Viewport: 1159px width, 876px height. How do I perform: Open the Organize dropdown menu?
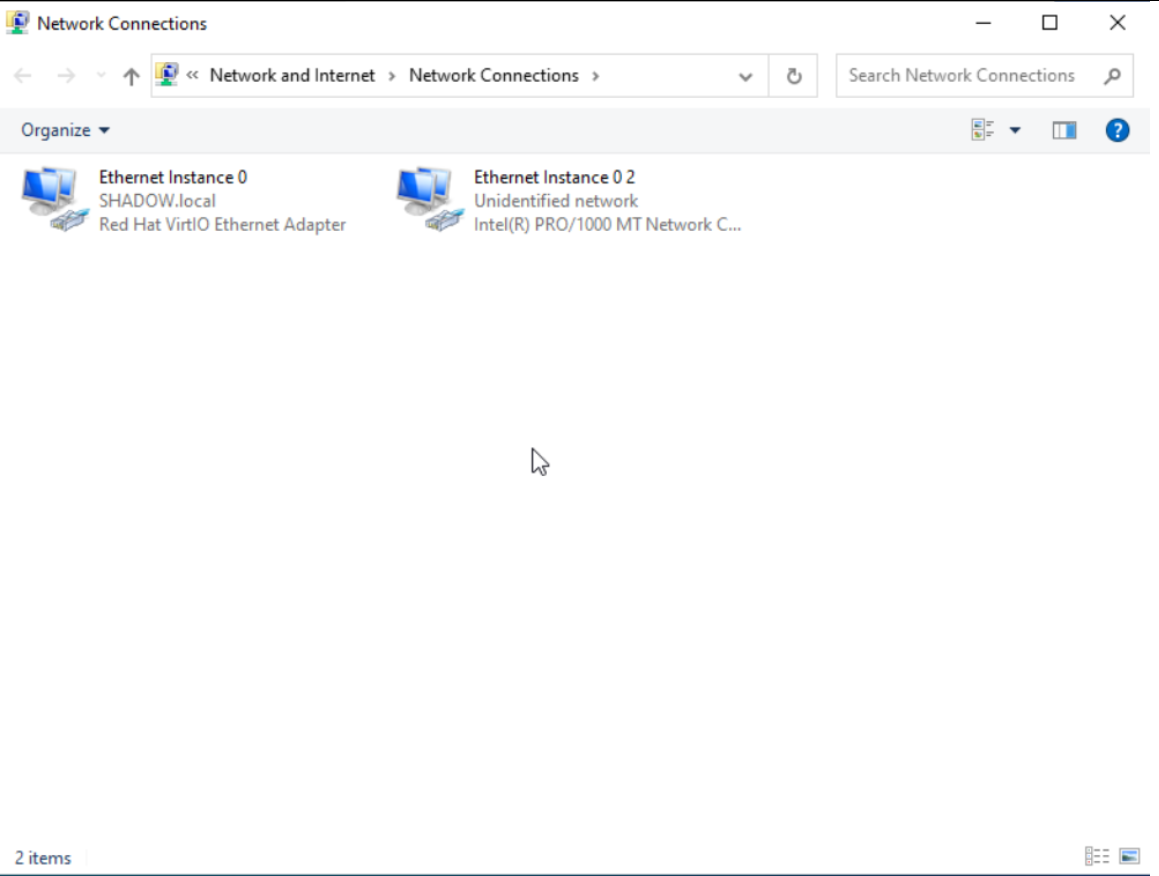pos(66,130)
